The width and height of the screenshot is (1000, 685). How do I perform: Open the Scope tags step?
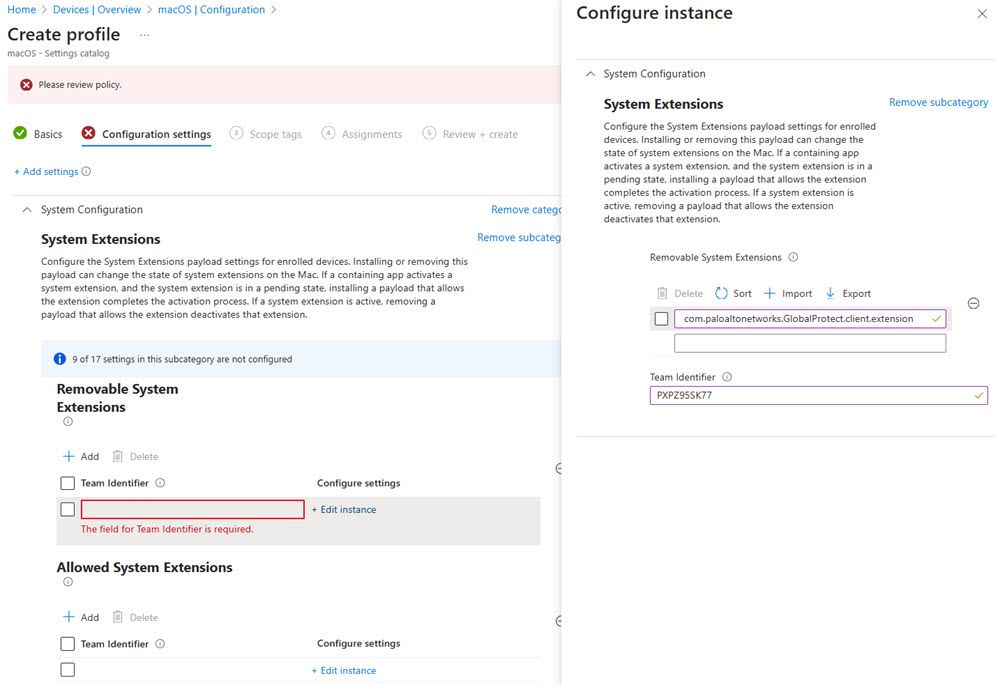click(x=275, y=134)
